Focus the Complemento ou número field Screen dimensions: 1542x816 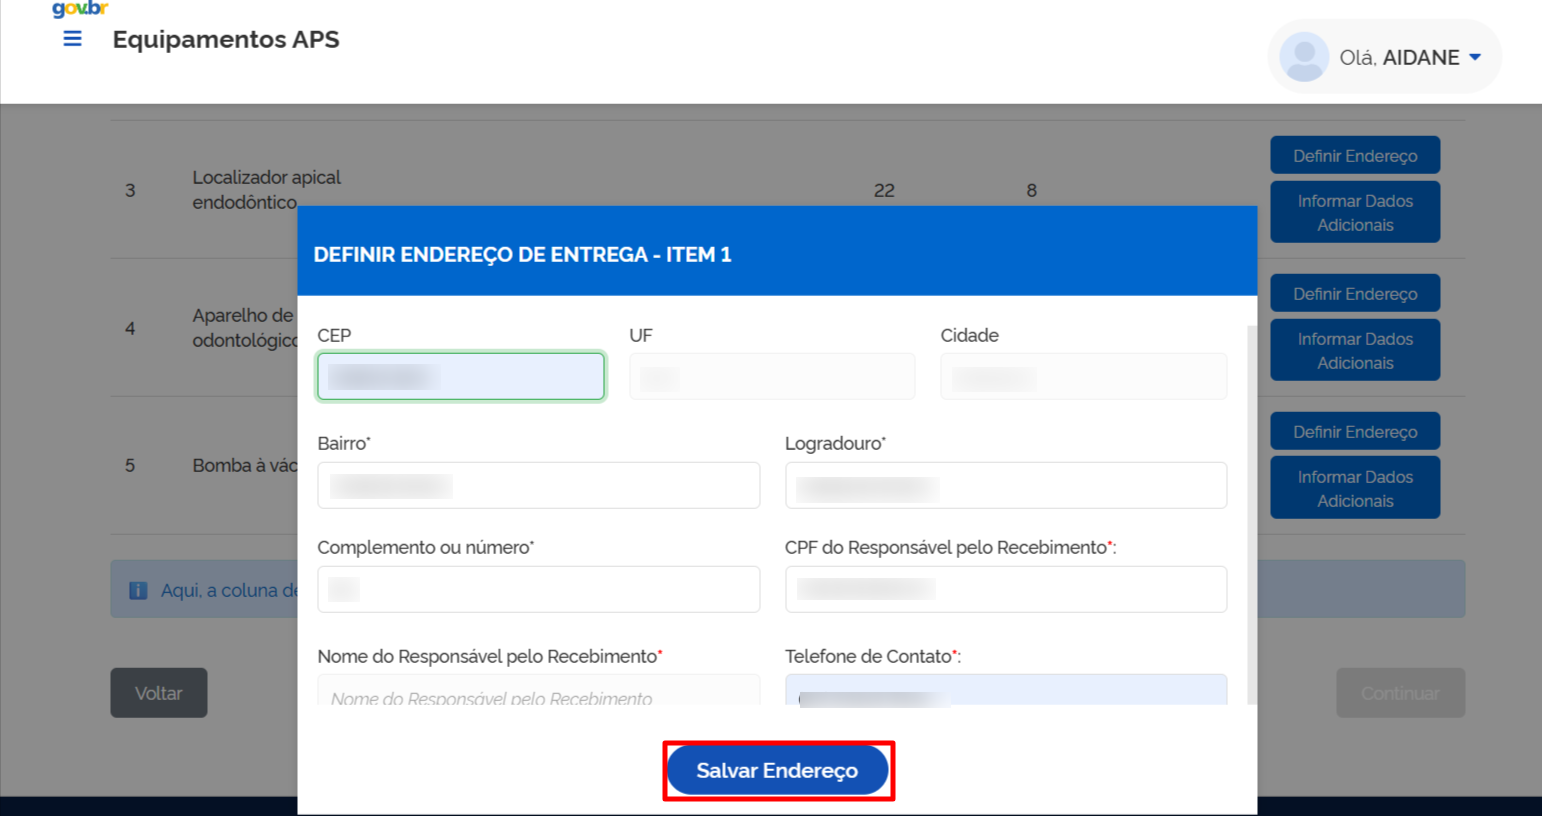click(x=538, y=590)
